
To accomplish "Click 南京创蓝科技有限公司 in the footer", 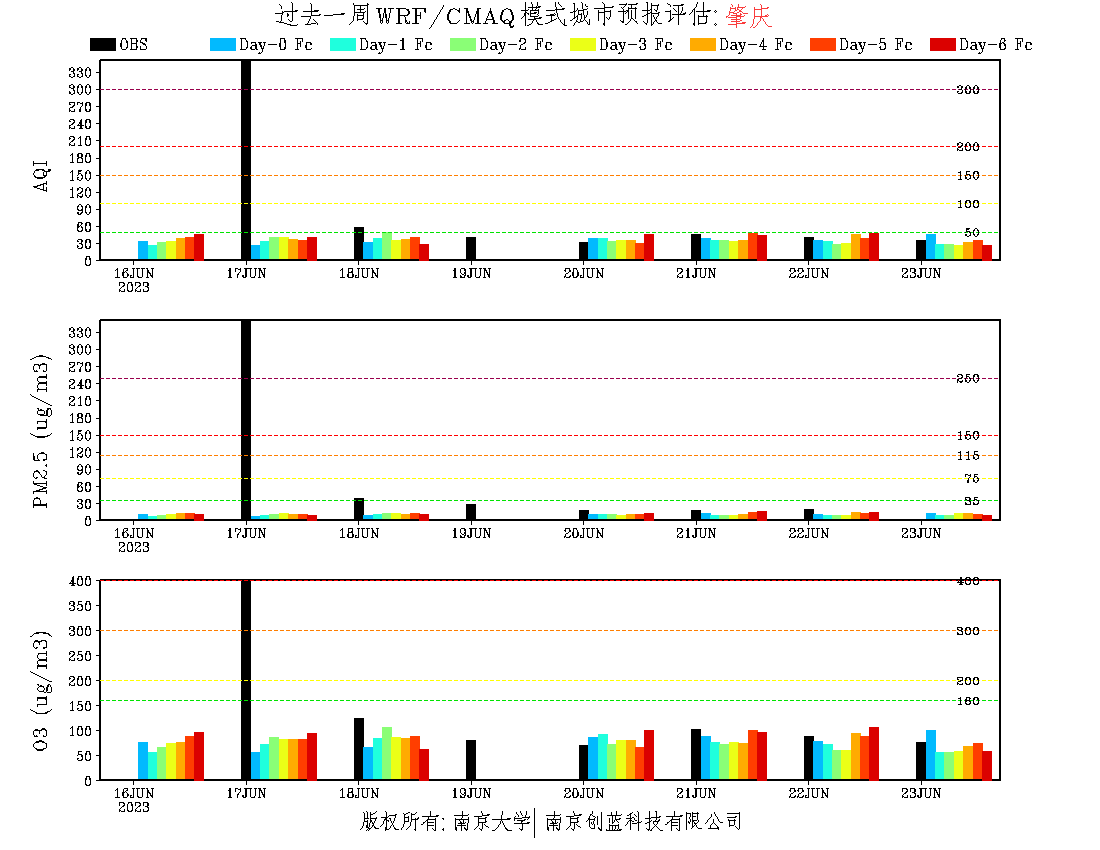I will pos(643,822).
